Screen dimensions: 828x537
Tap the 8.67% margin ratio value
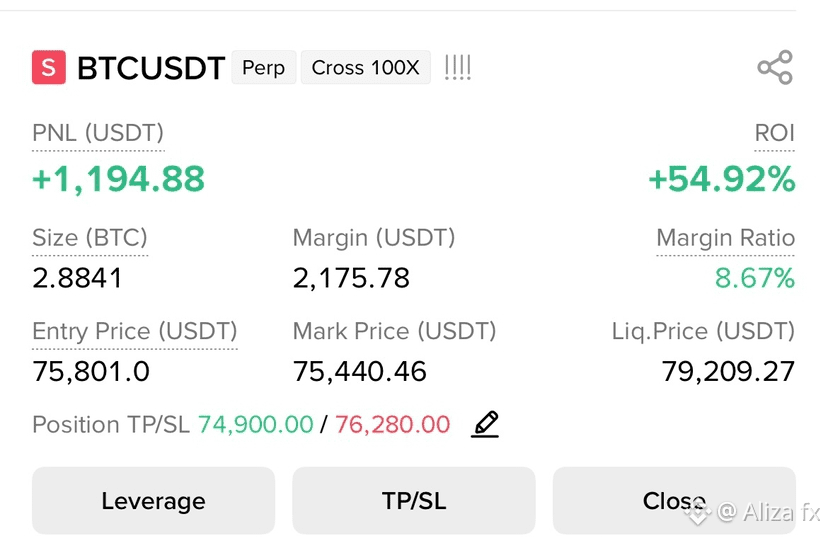(755, 278)
